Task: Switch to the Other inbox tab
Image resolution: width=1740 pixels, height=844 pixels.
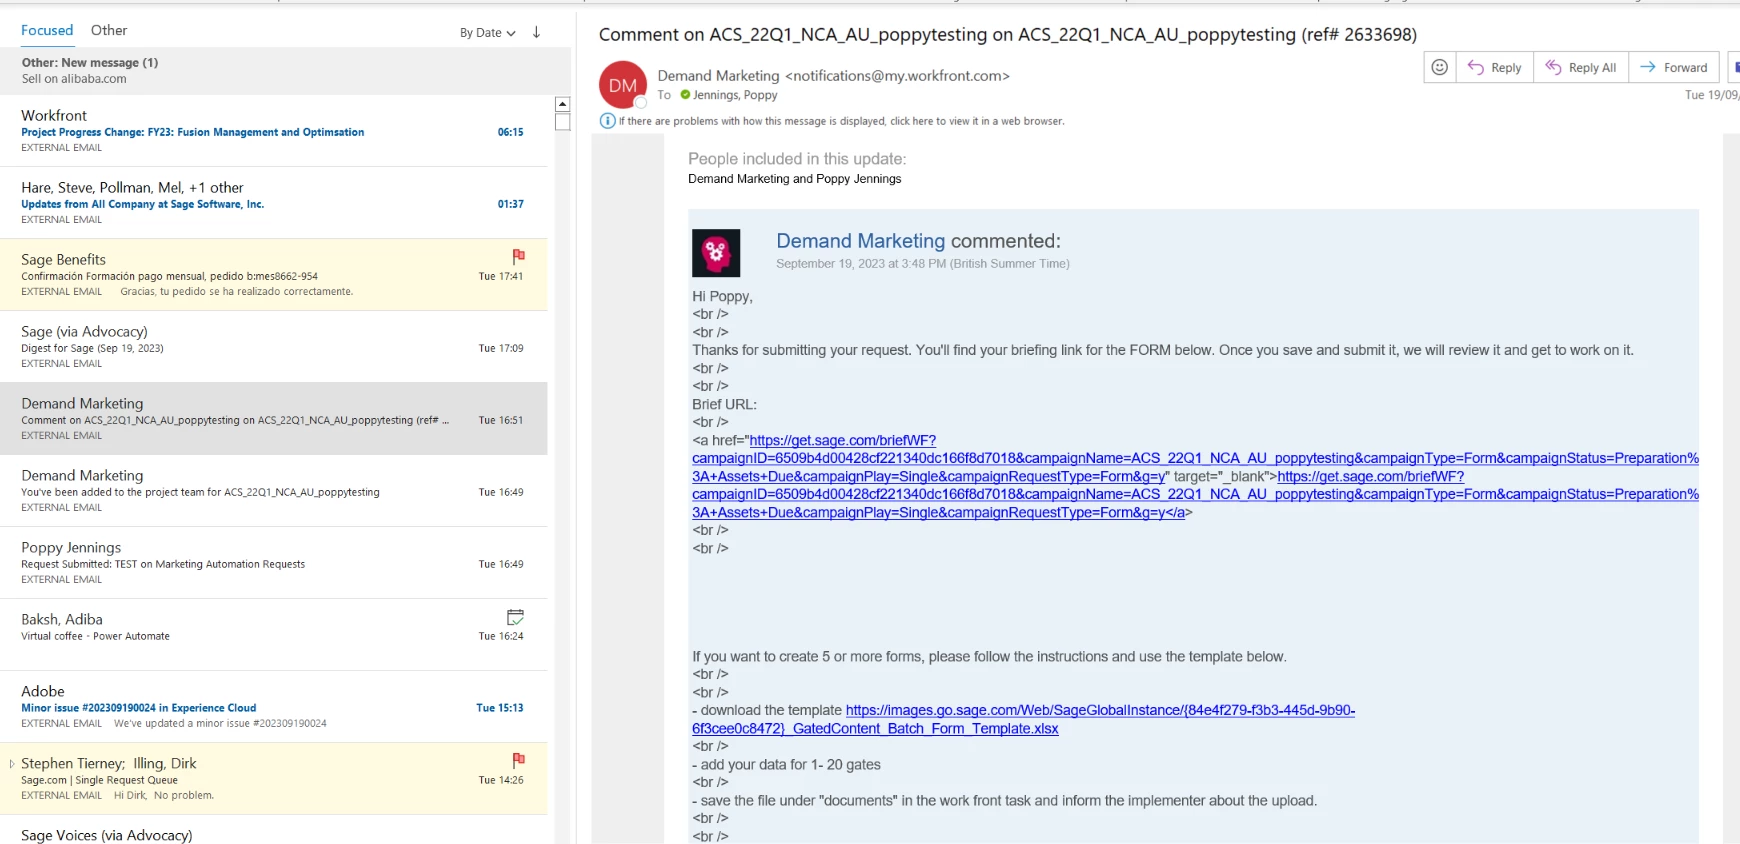Action: point(109,30)
